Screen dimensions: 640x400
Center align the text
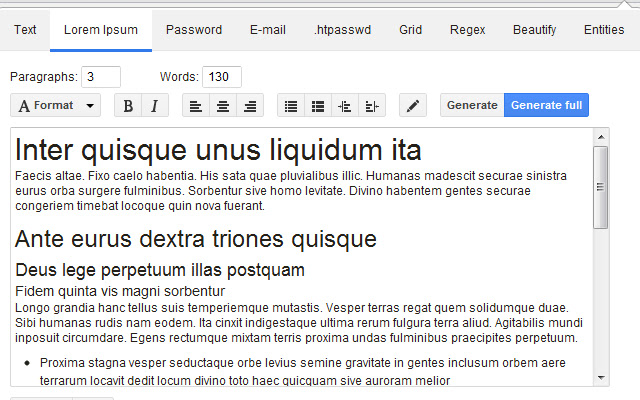point(223,105)
